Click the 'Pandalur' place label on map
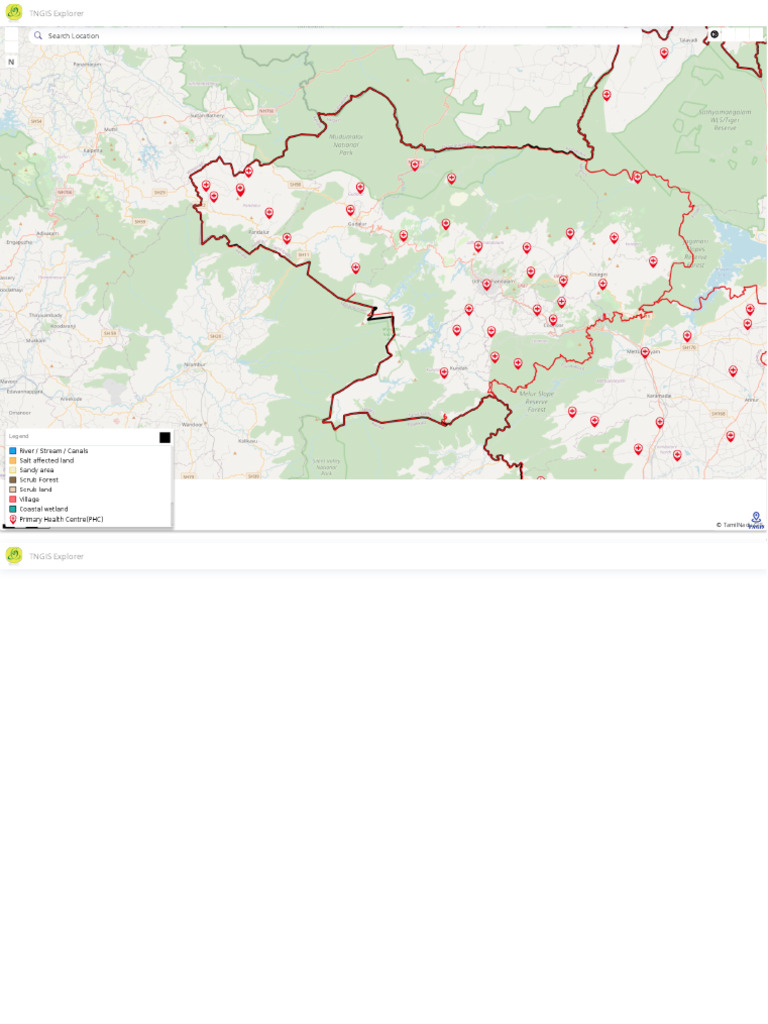768x1024 pixels. click(259, 232)
